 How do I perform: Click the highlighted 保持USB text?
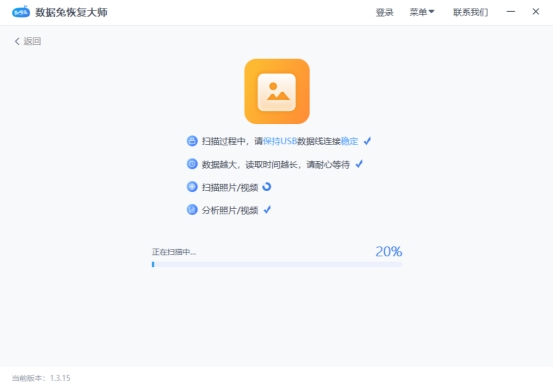(280, 141)
